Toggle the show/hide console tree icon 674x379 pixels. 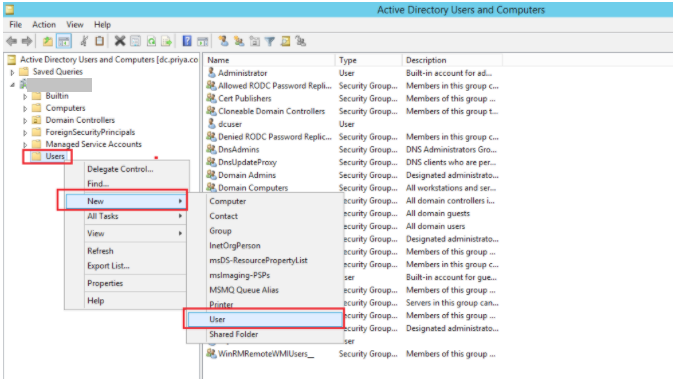click(64, 41)
